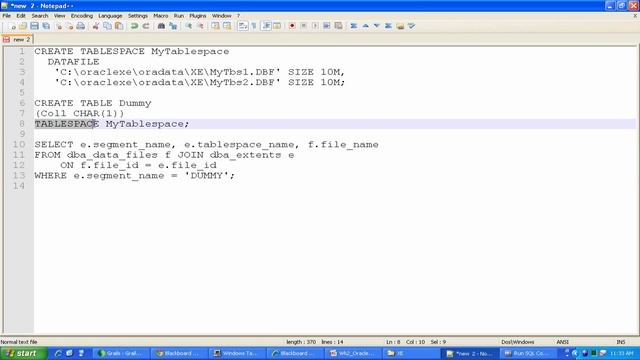Screen dimensions: 640x360
Task: Undo the last edit with the Undo icon
Action: pos(134,26)
